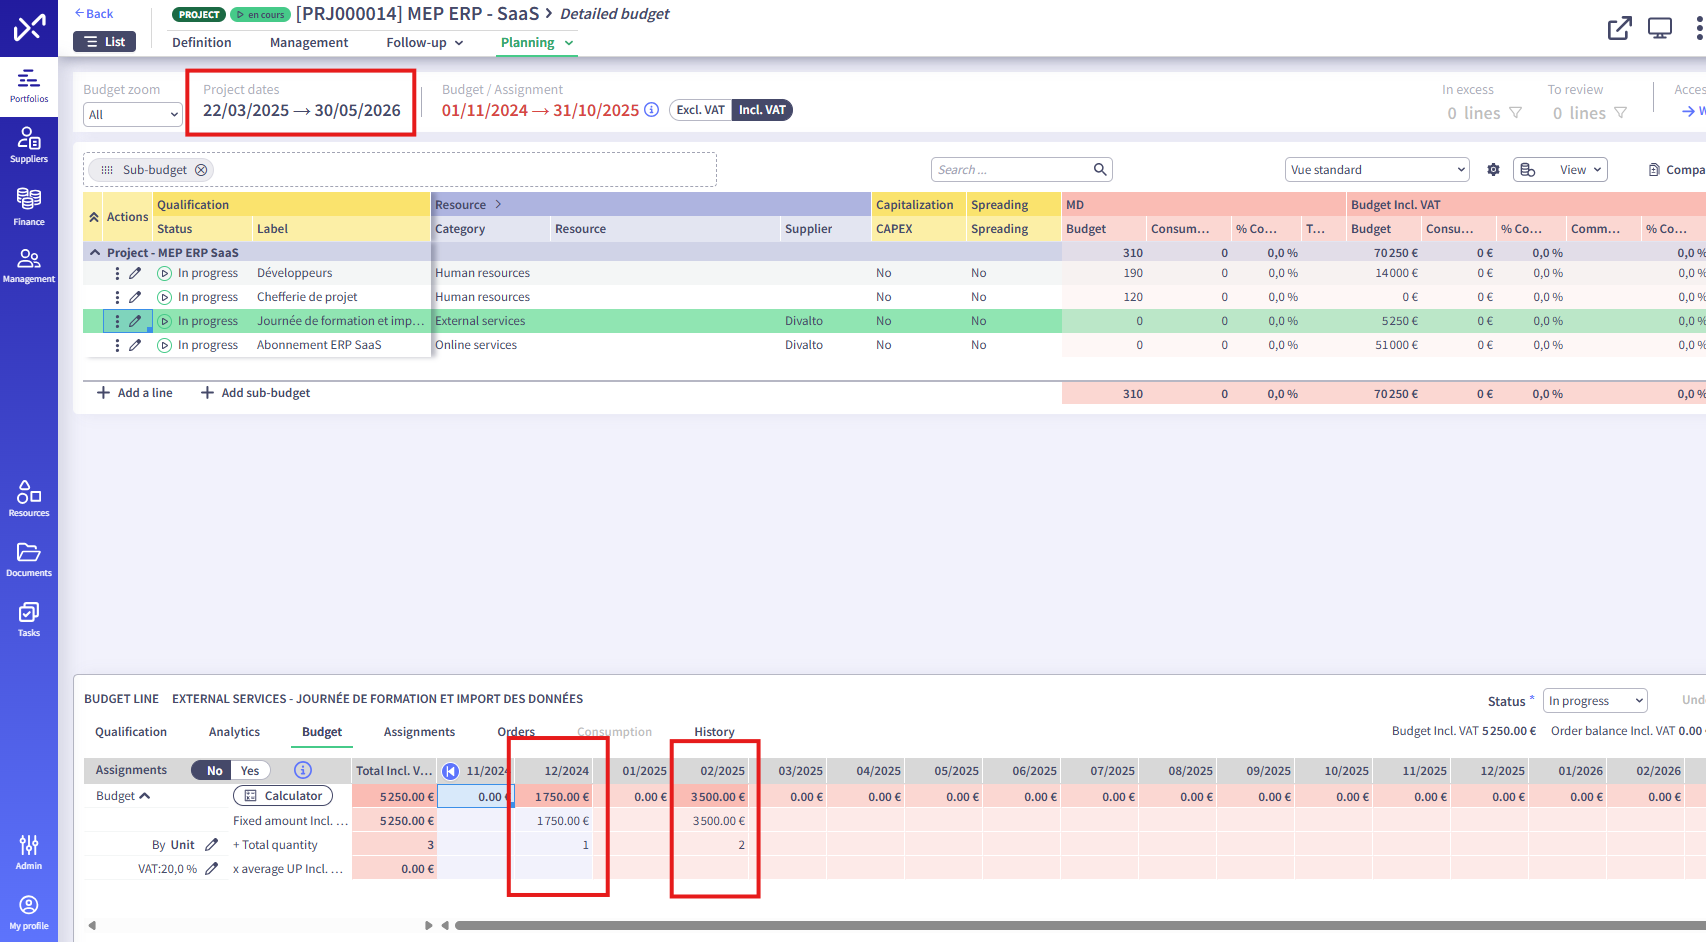Open the Finance sidebar section
This screenshot has width=1706, height=942.
(29, 207)
